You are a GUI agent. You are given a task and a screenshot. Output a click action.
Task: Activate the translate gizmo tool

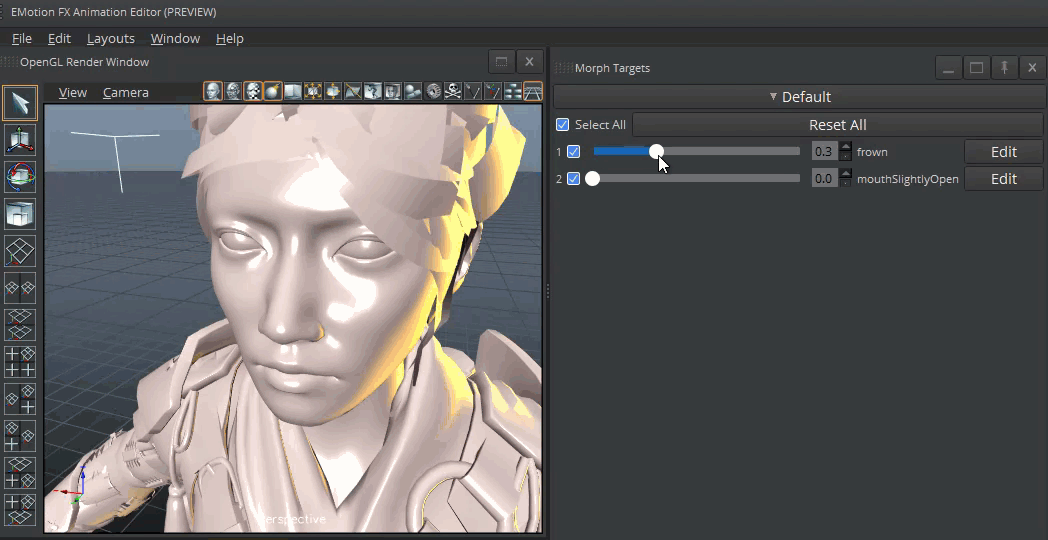(x=20, y=139)
